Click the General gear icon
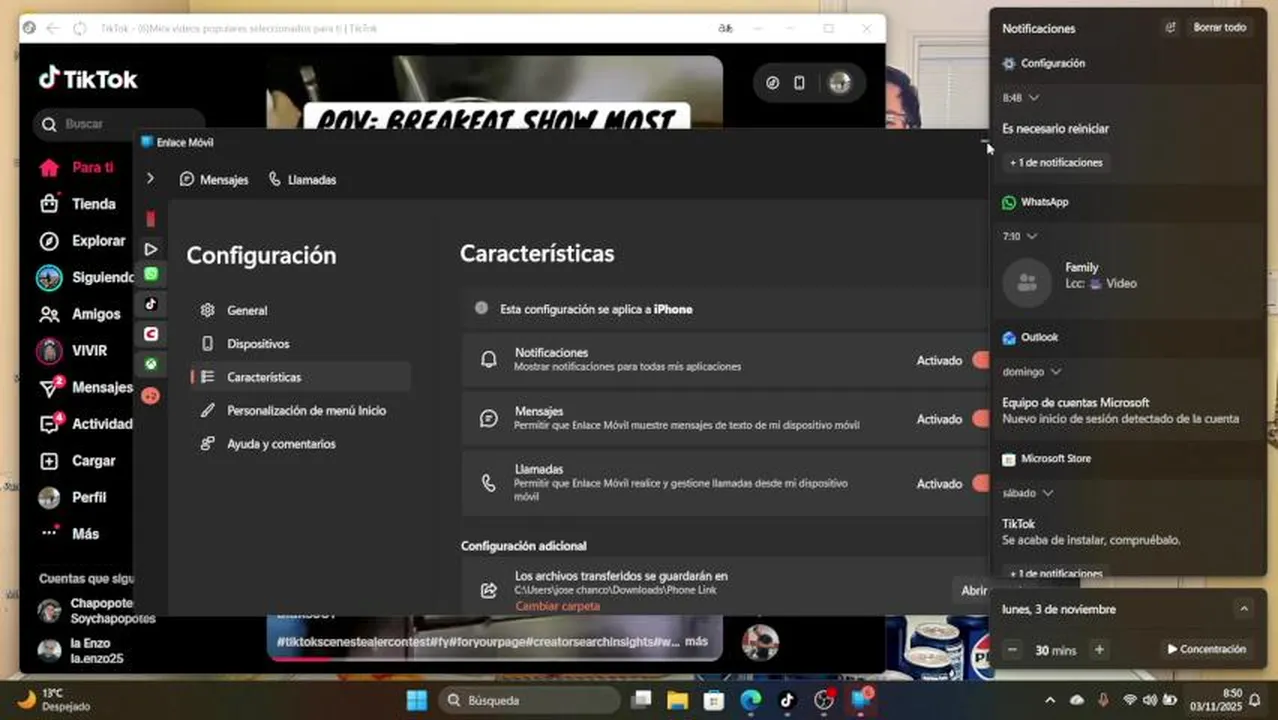This screenshot has height=720, width=1278. pyautogui.click(x=208, y=310)
